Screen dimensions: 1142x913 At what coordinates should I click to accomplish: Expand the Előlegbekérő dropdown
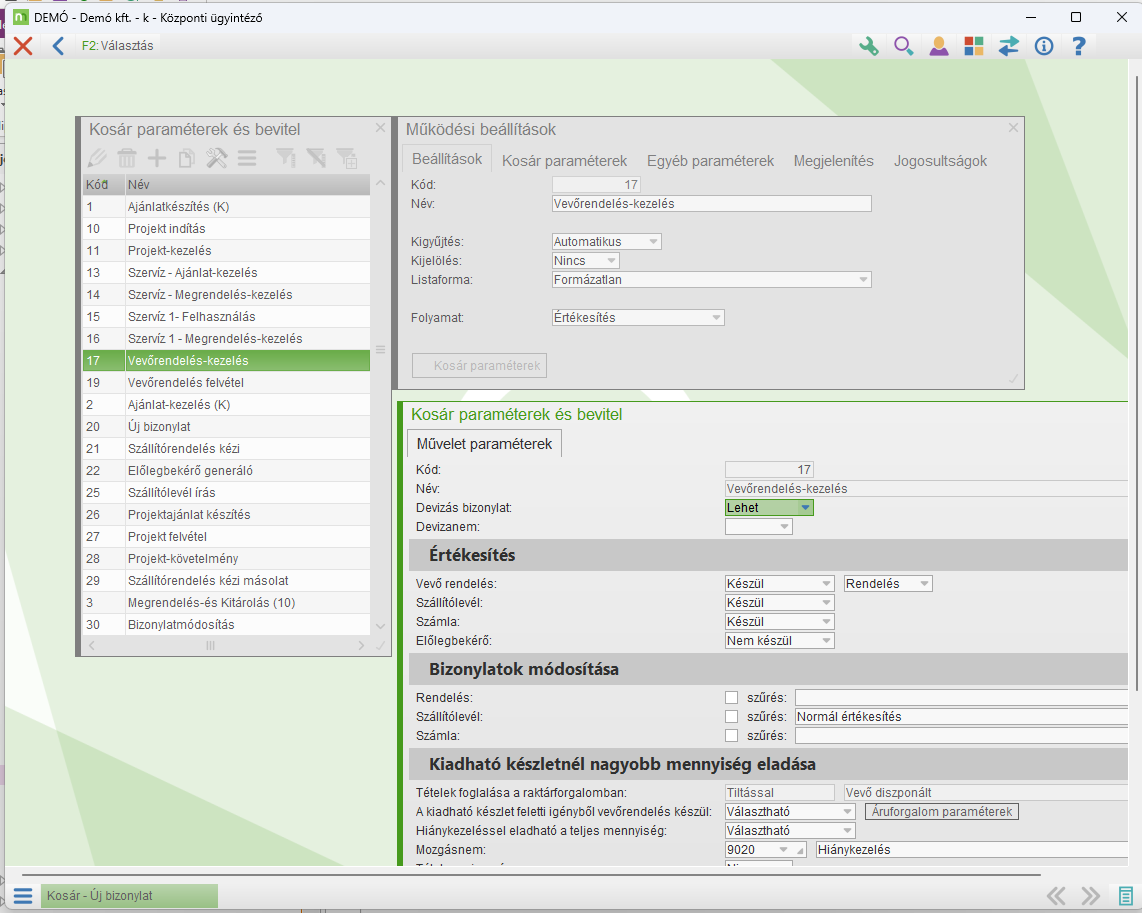[x=826, y=641]
